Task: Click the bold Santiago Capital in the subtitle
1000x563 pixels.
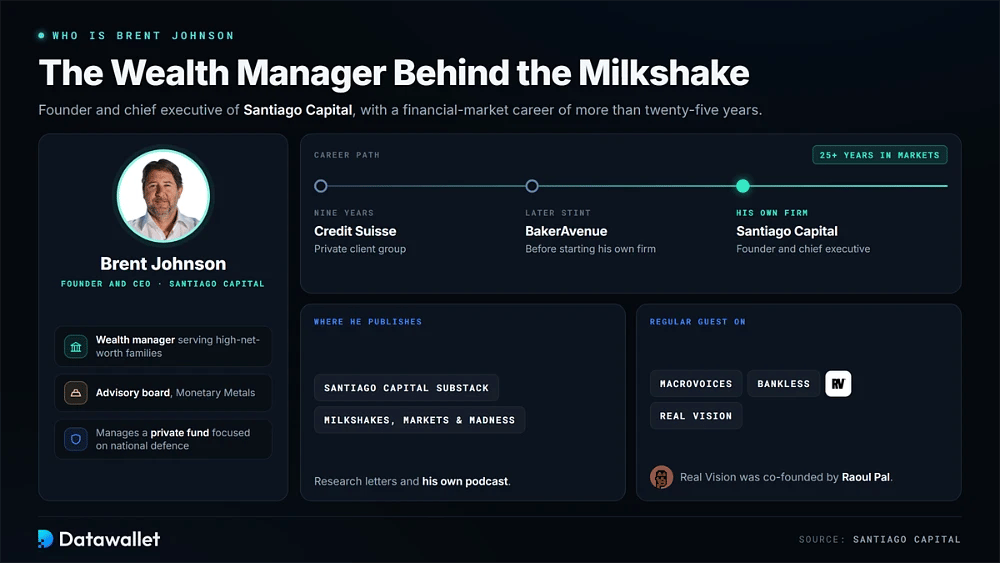Action: point(298,110)
